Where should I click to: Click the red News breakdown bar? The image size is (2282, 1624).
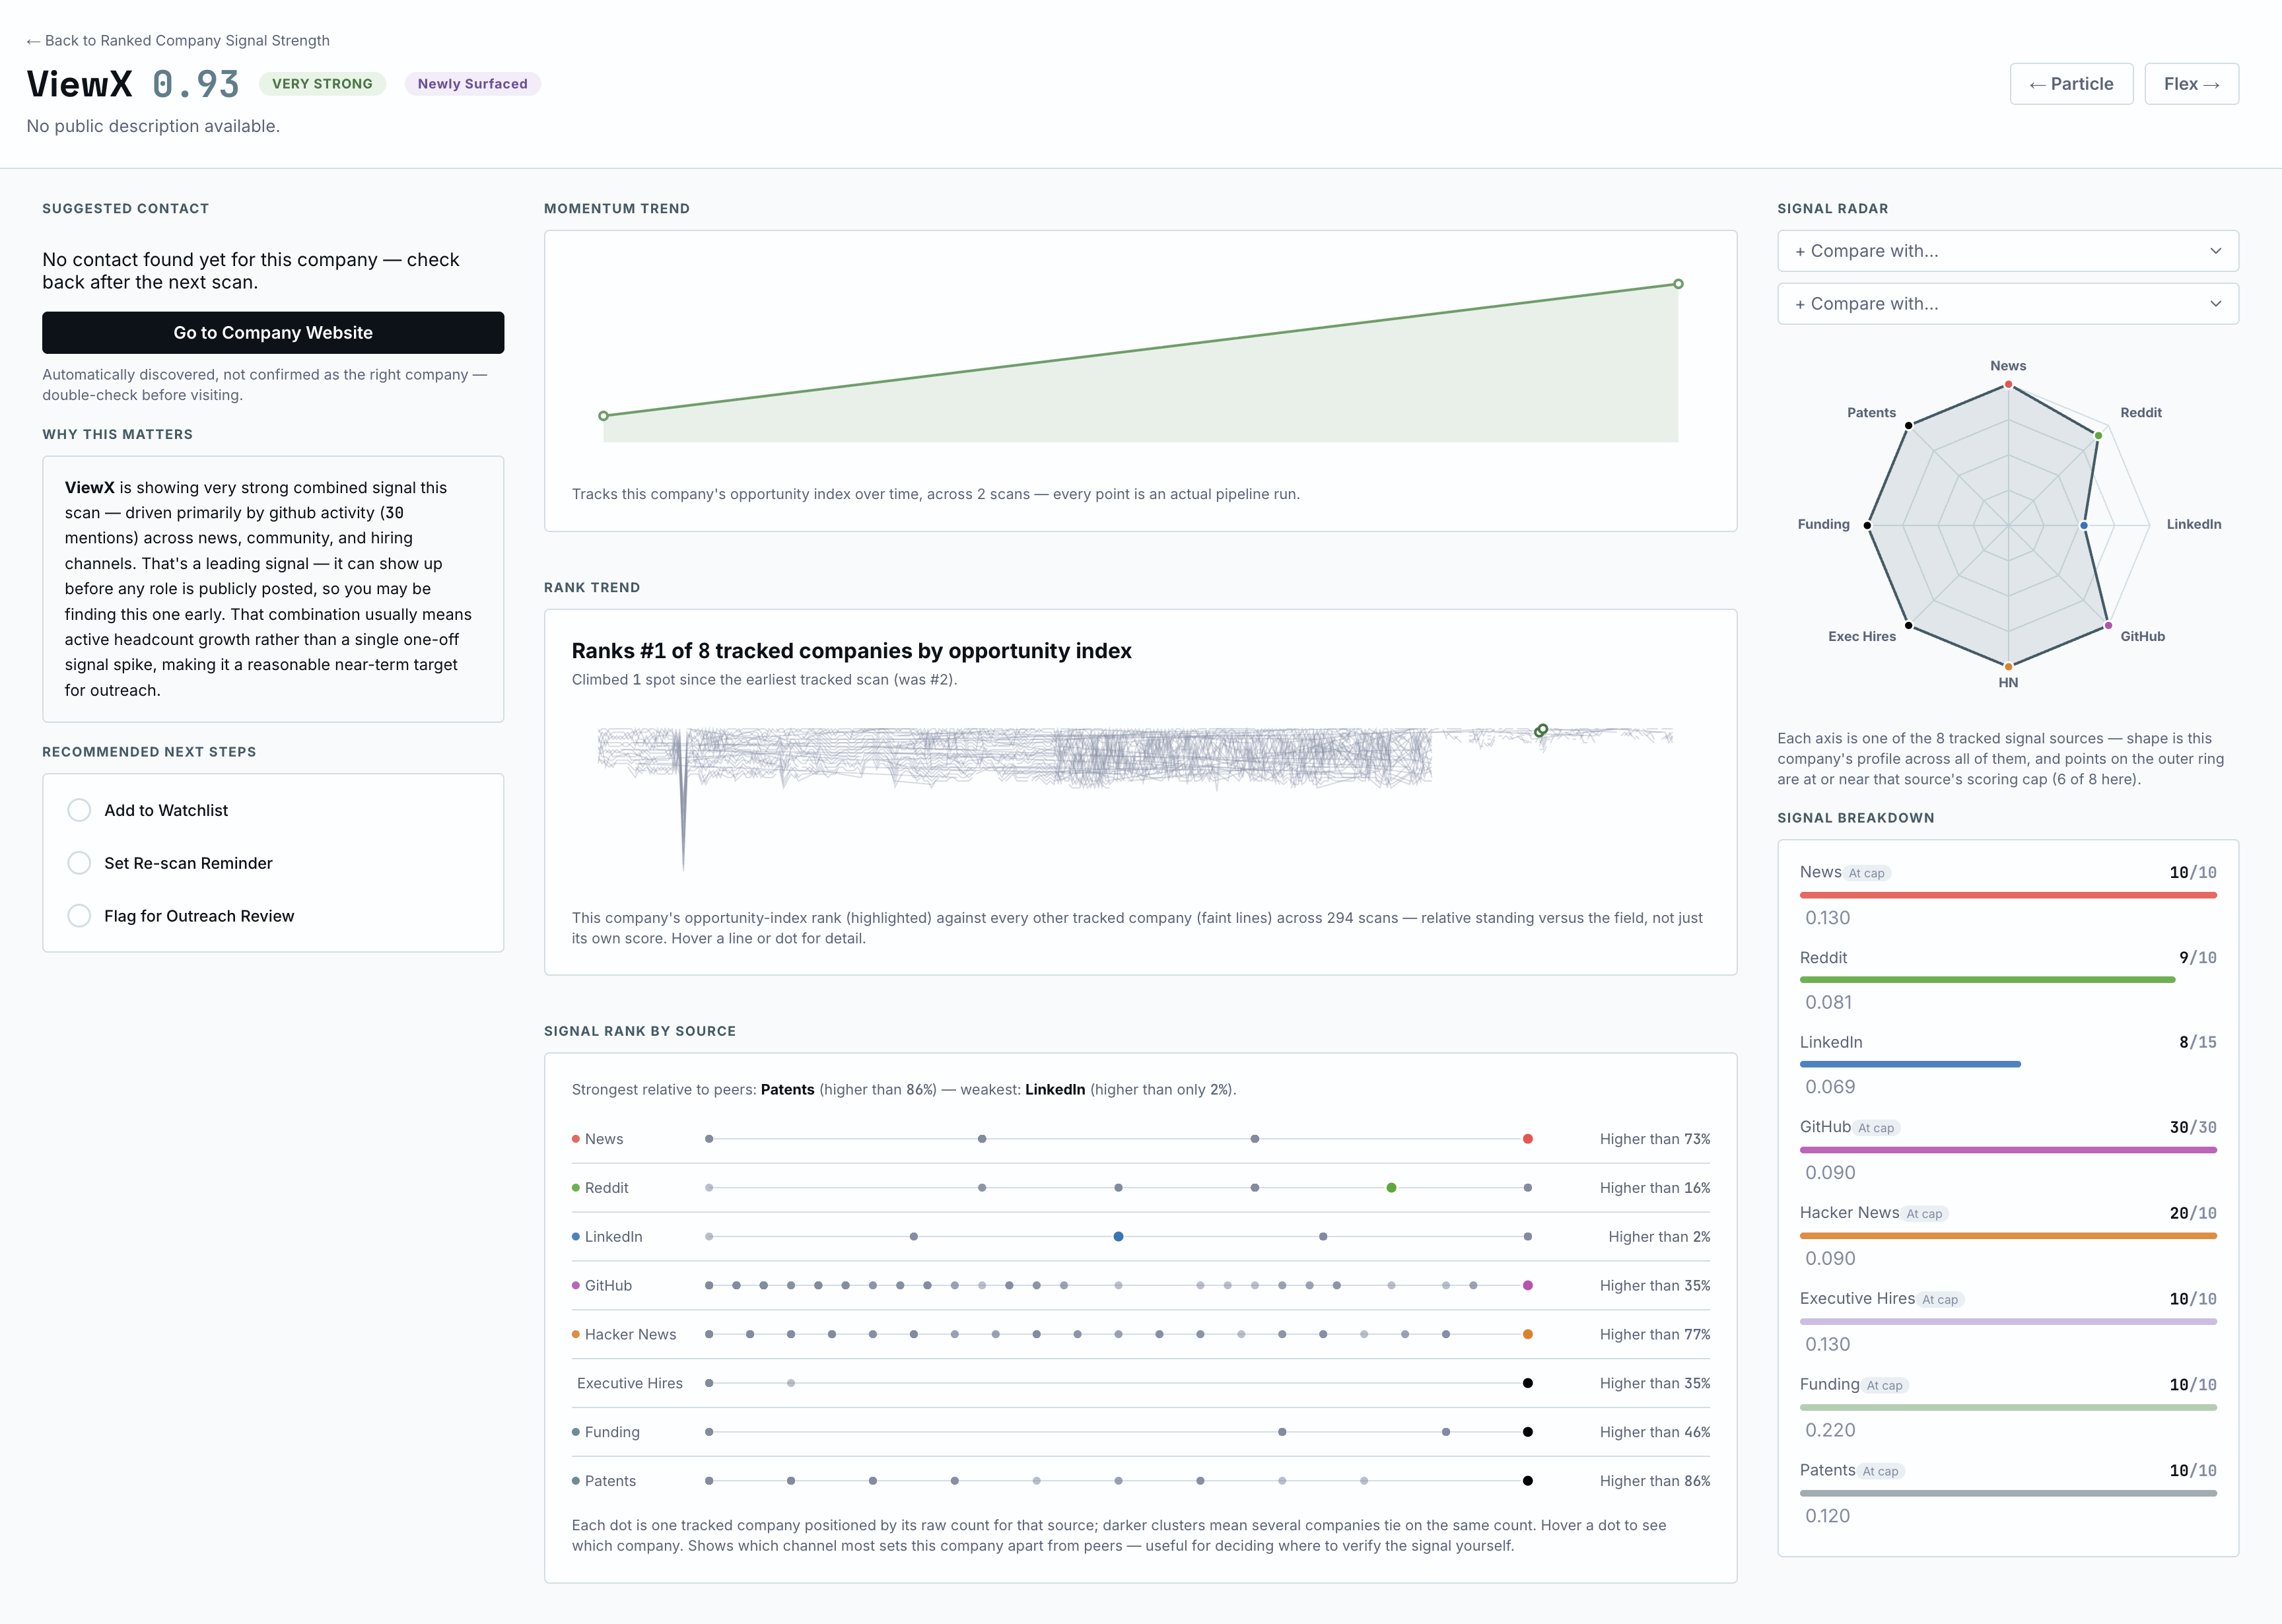(x=2007, y=895)
